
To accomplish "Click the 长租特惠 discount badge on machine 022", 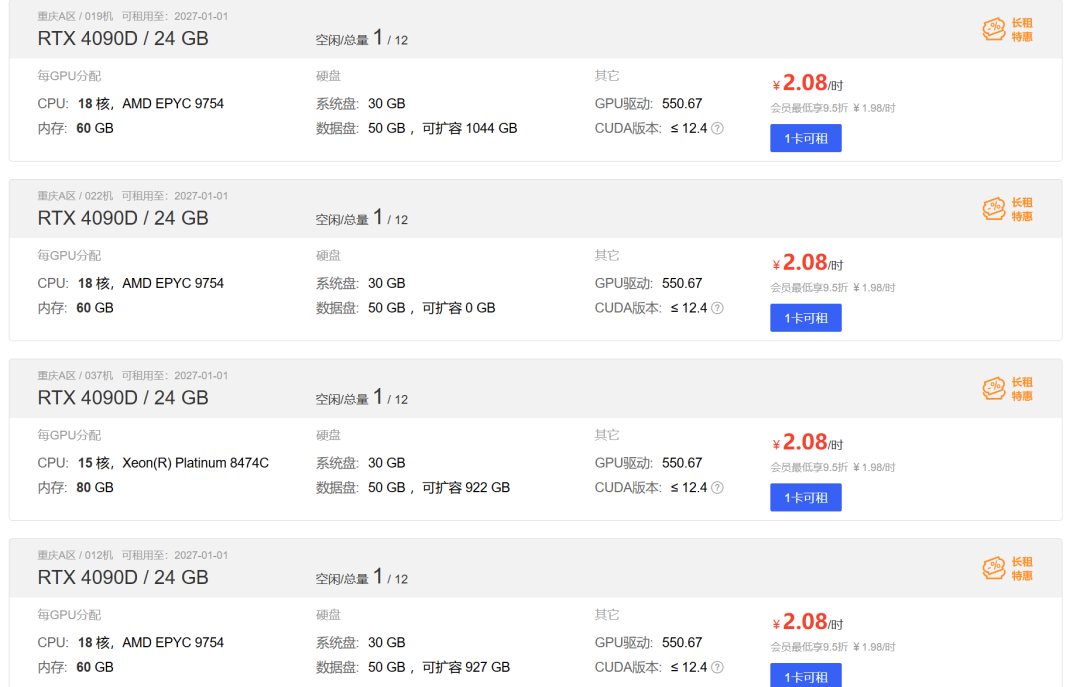I will pyautogui.click(x=1008, y=209).
